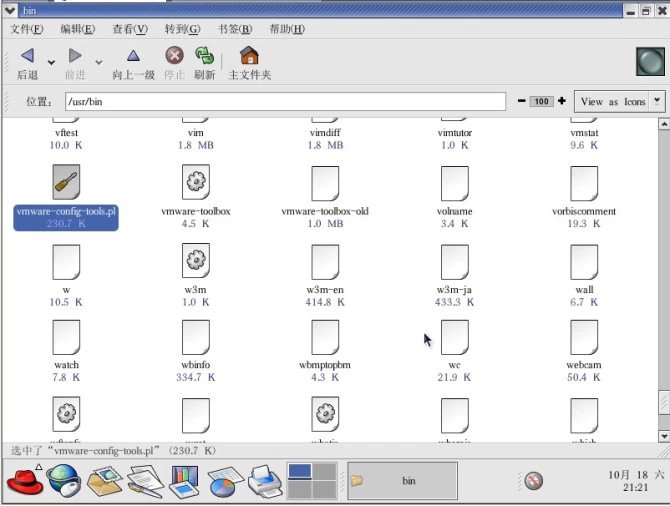The height and width of the screenshot is (506, 670).
Task: Open the Red Hat main menu
Action: pyautogui.click(x=25, y=481)
